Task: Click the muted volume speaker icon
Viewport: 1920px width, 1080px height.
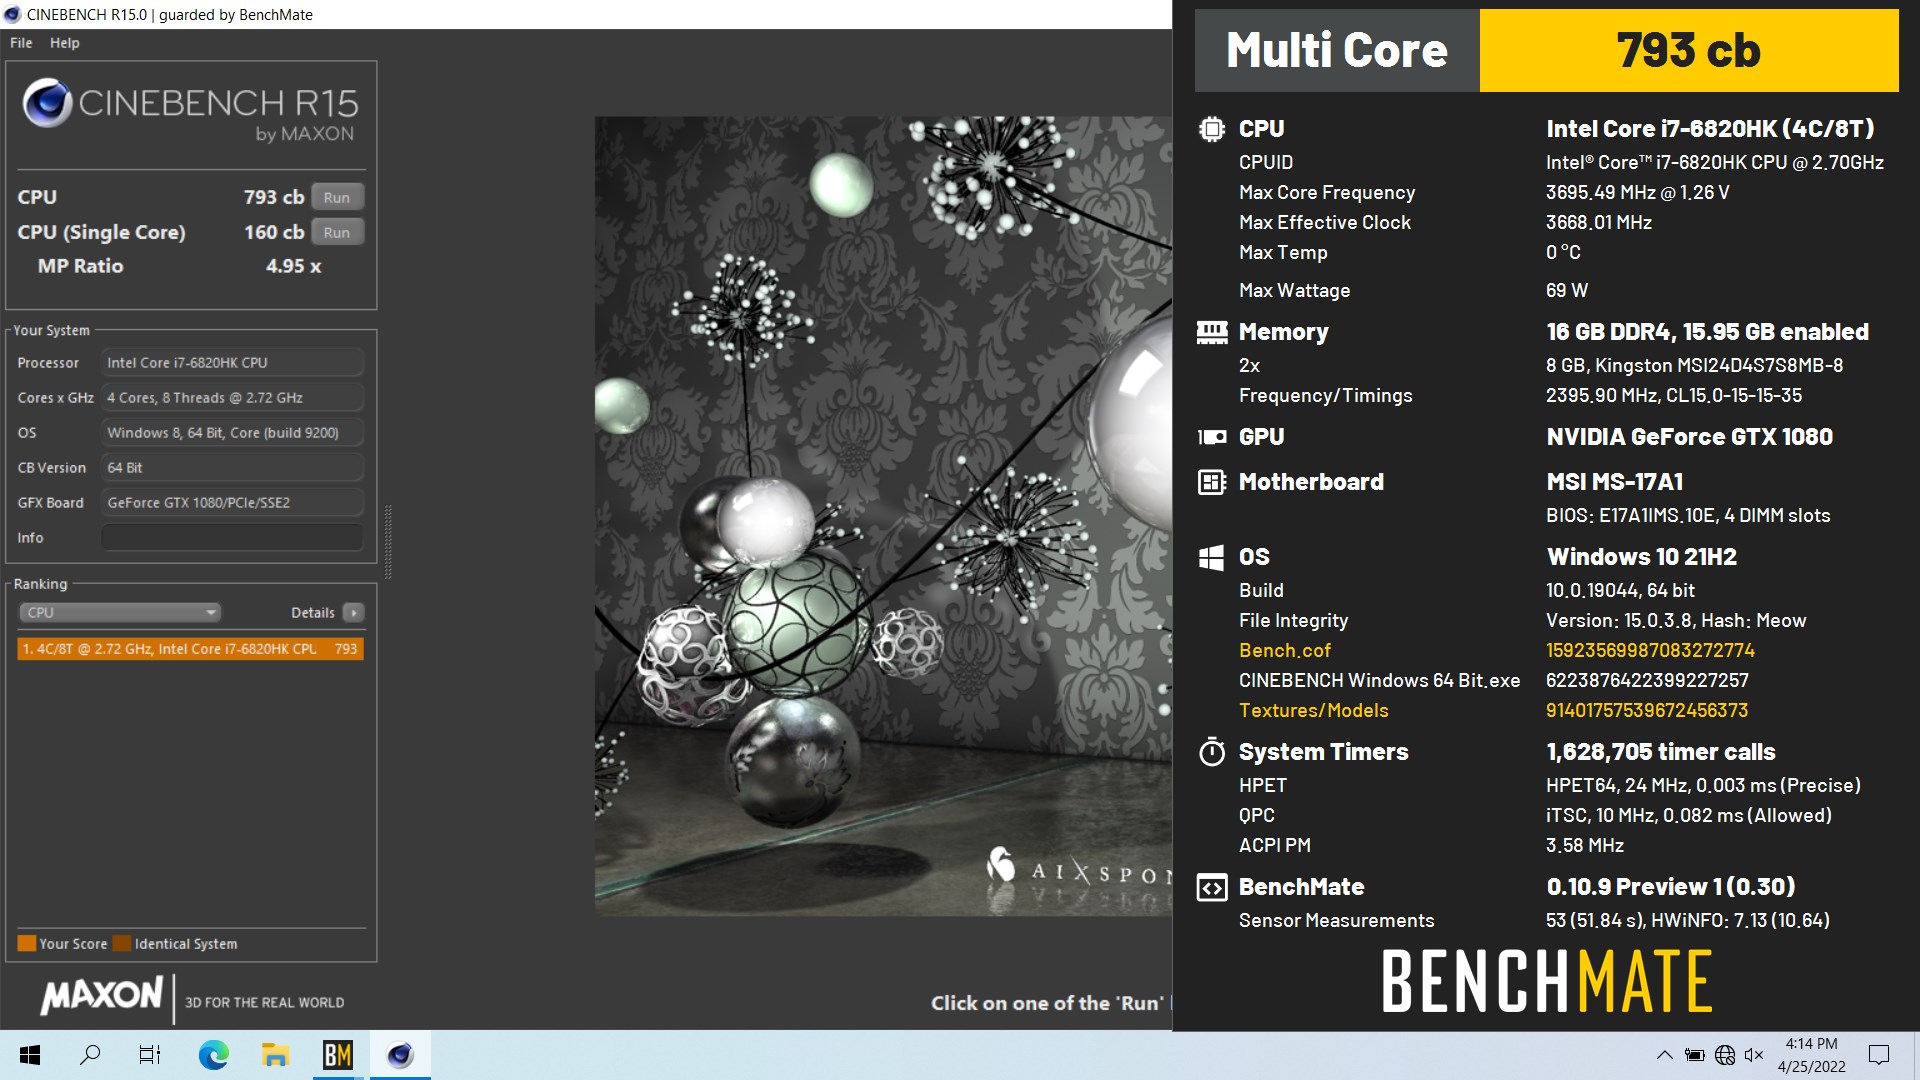Action: (1754, 1055)
